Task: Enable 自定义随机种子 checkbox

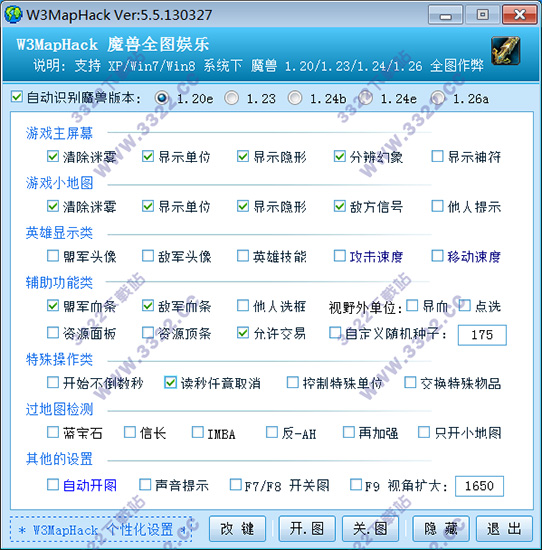Action: (335, 332)
